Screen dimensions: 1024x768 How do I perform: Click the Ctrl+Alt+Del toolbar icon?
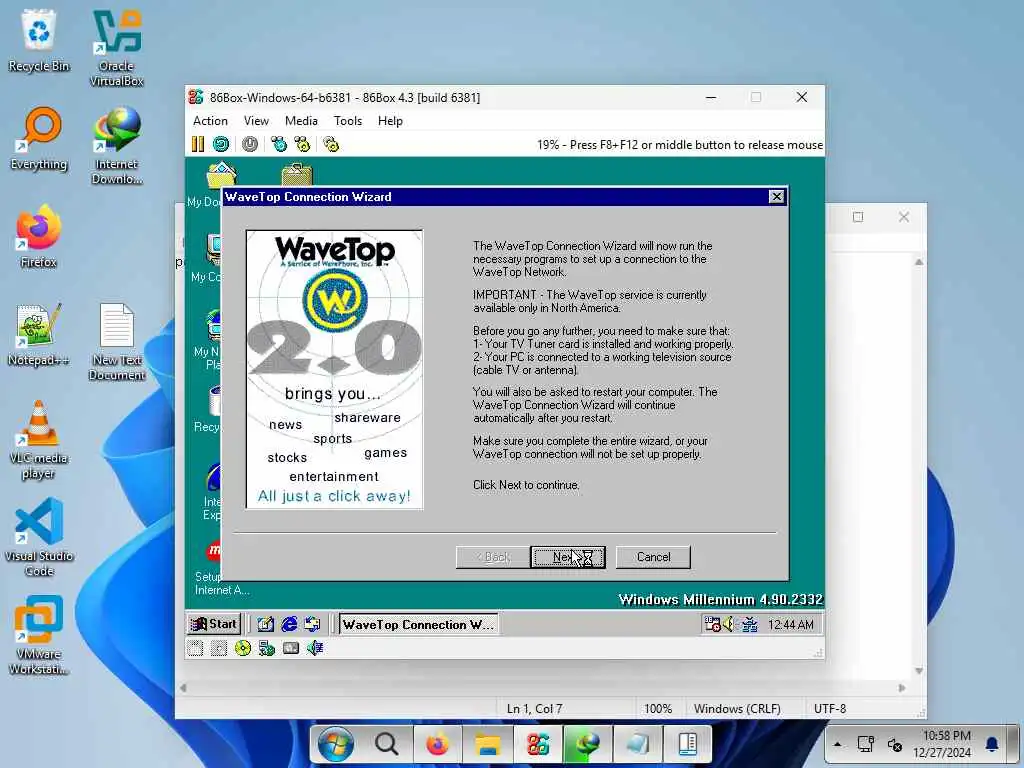point(279,144)
